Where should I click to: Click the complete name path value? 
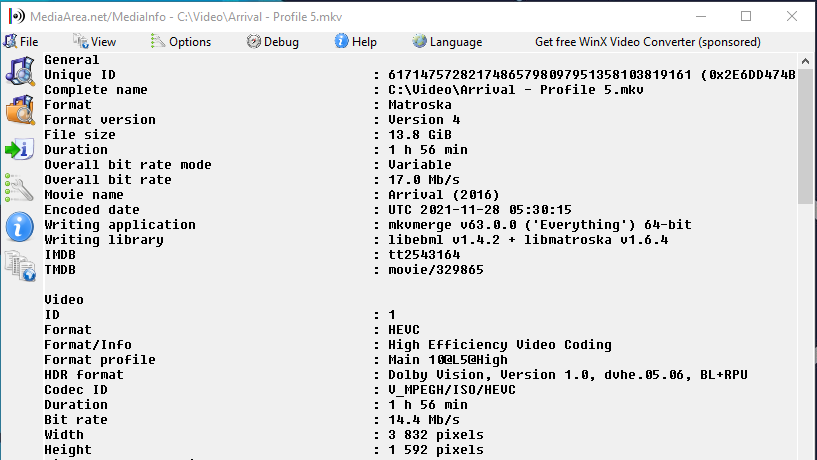click(x=516, y=90)
